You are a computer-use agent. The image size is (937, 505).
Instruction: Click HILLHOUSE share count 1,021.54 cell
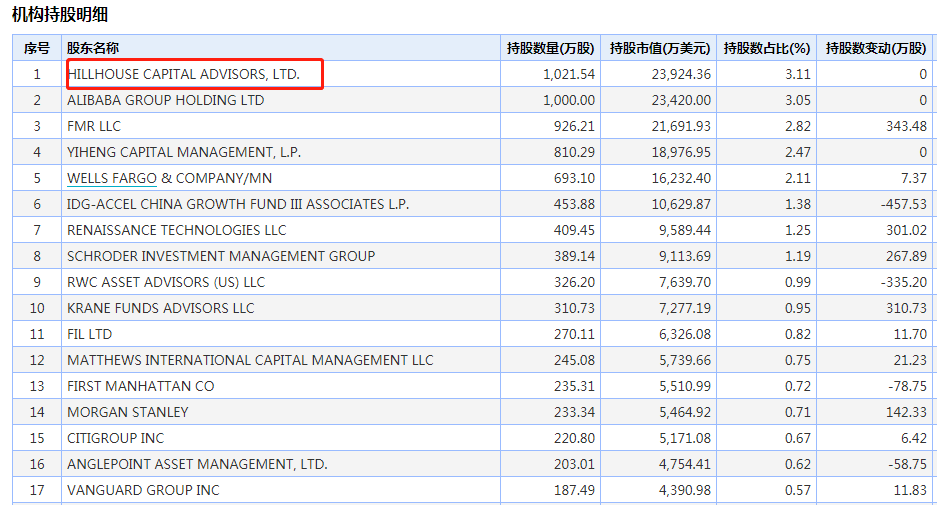pyautogui.click(x=569, y=74)
